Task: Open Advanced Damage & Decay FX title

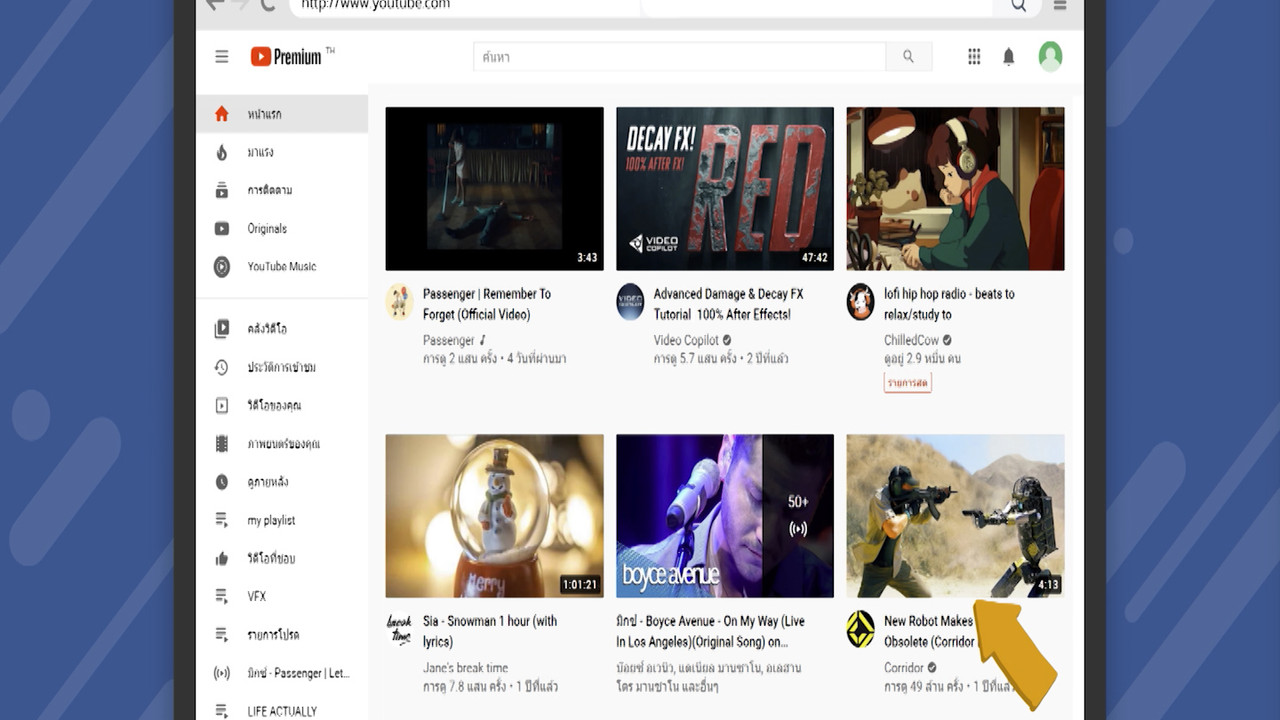Action: pyautogui.click(x=728, y=304)
